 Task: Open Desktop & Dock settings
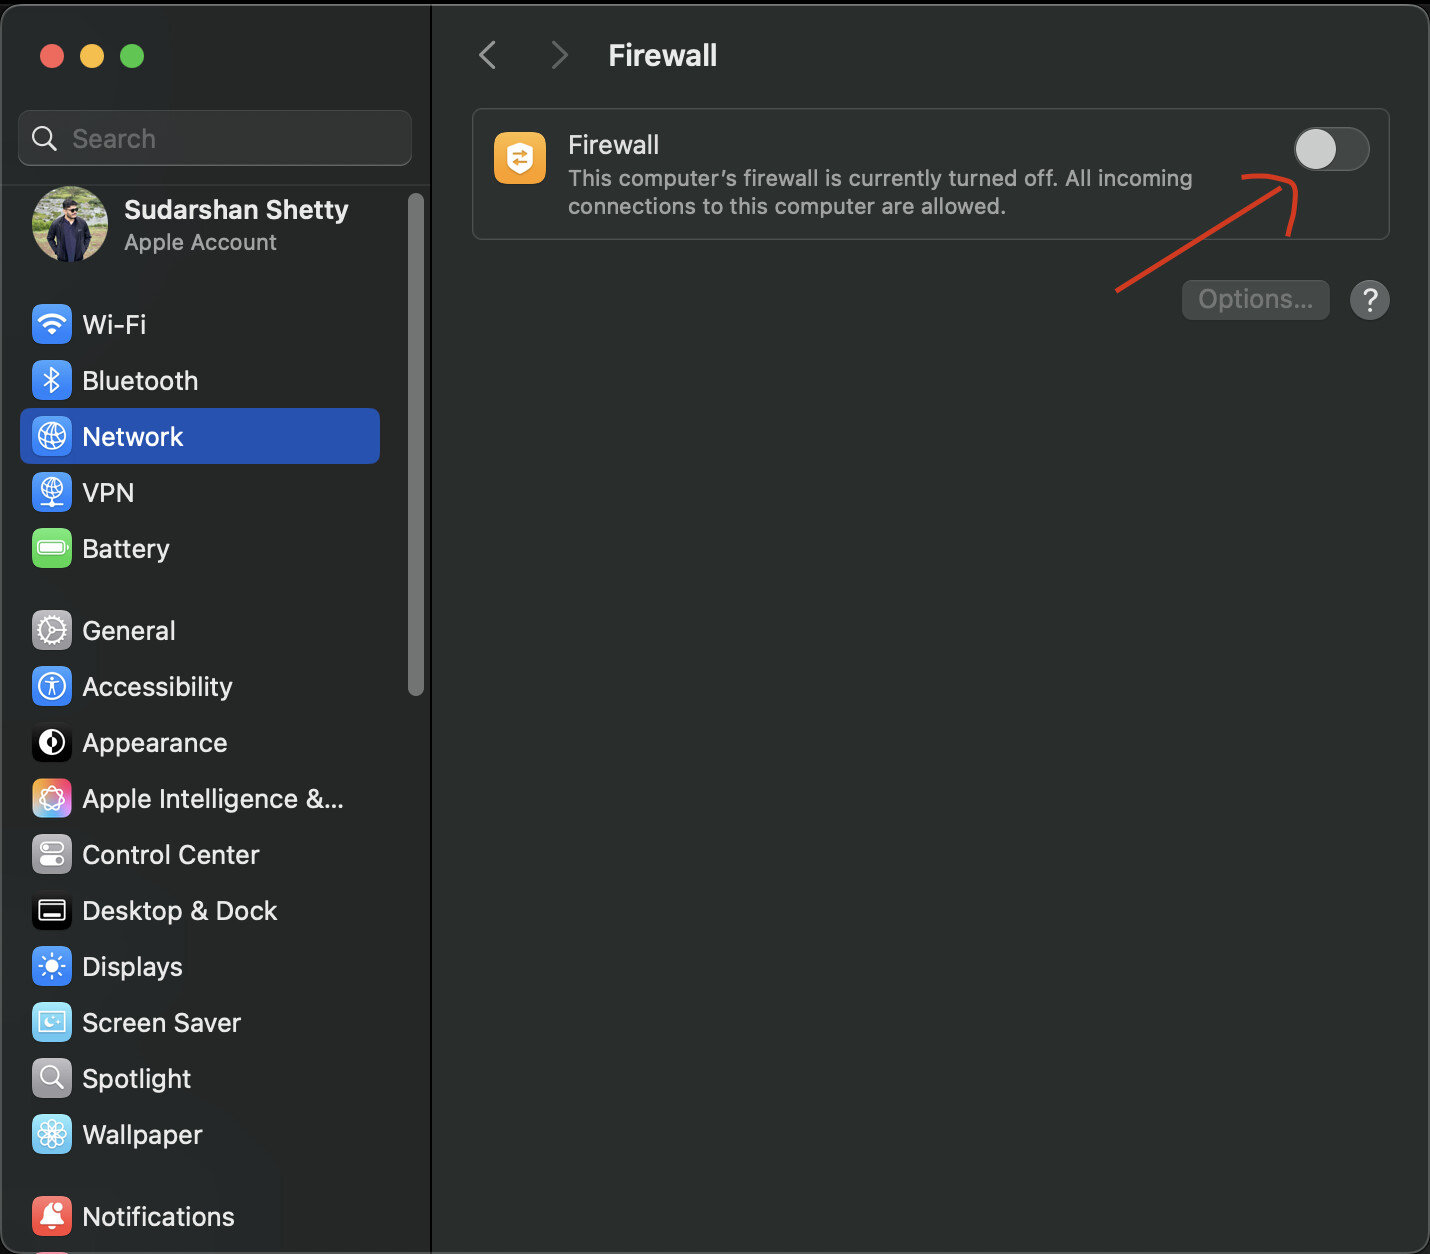[x=180, y=911]
